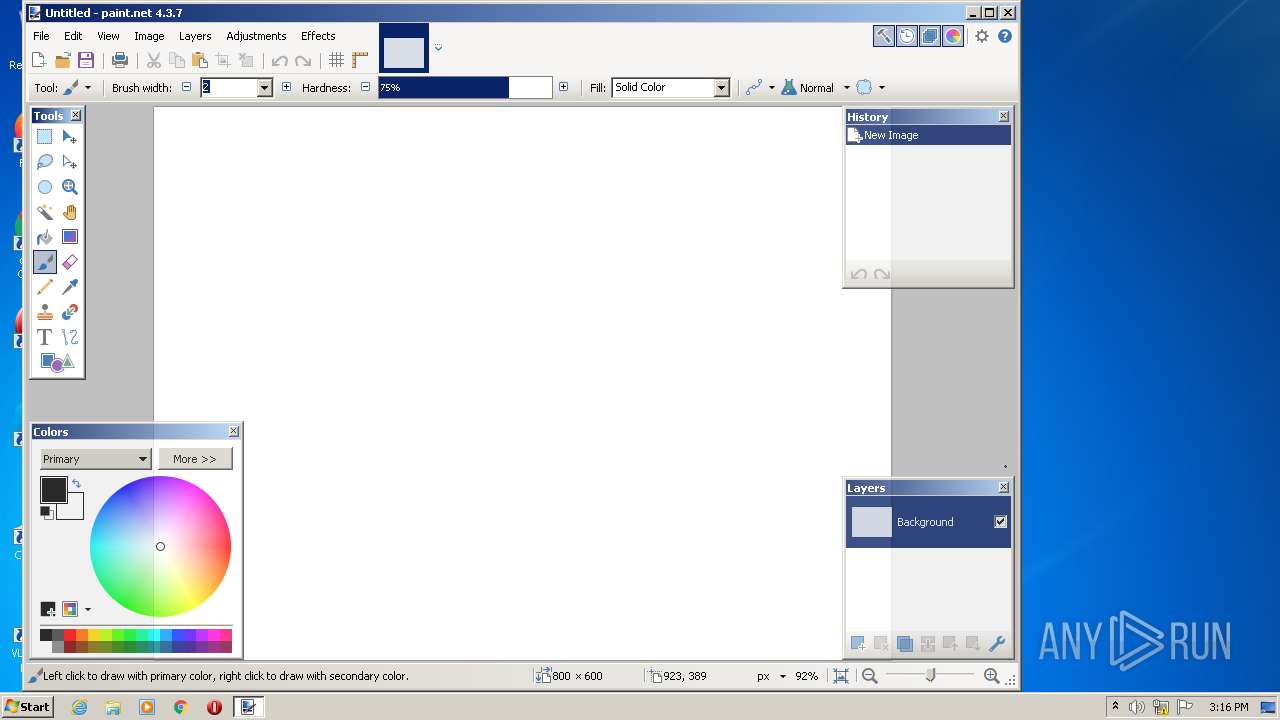Open the px units dropdown

coord(771,676)
